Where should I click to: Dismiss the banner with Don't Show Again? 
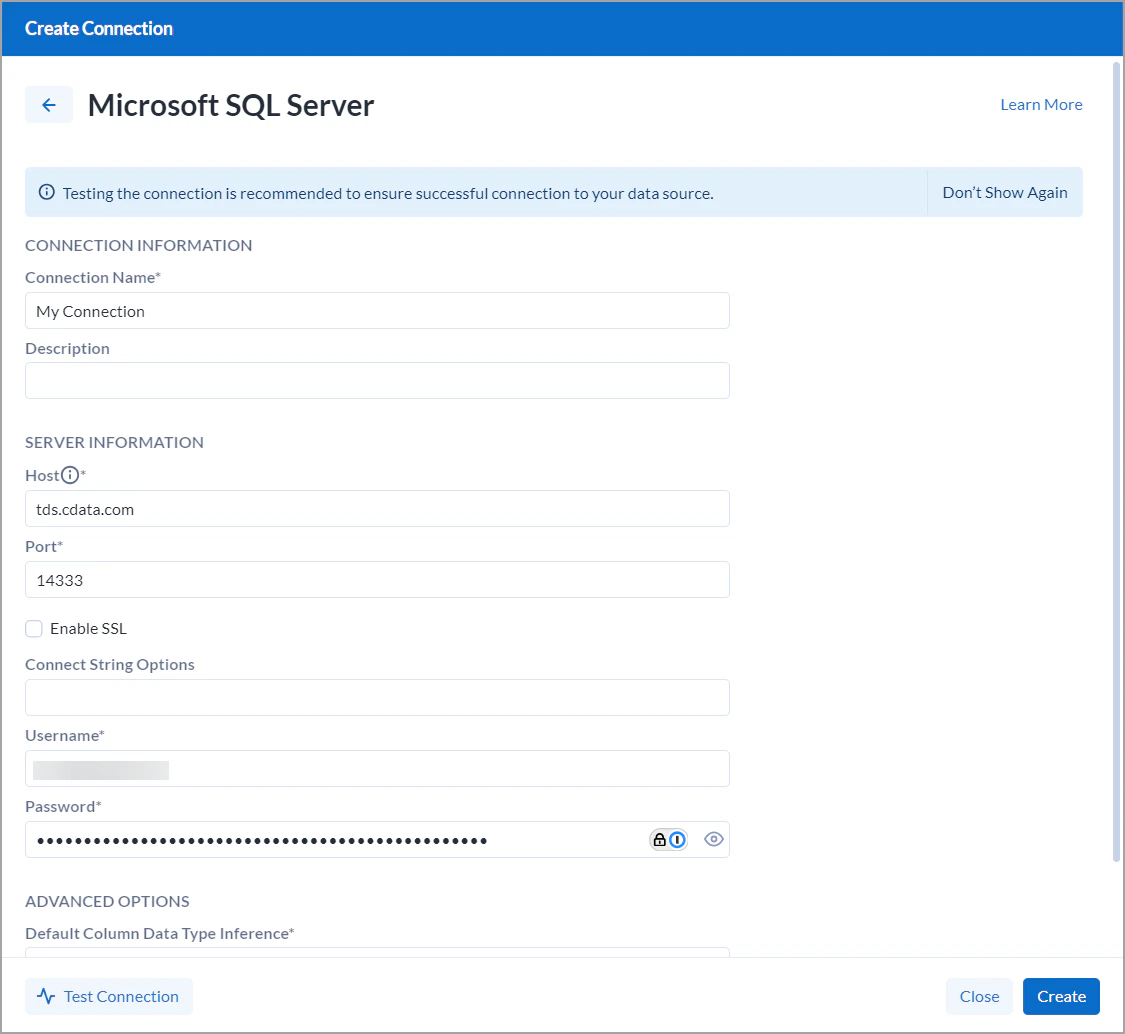1005,192
